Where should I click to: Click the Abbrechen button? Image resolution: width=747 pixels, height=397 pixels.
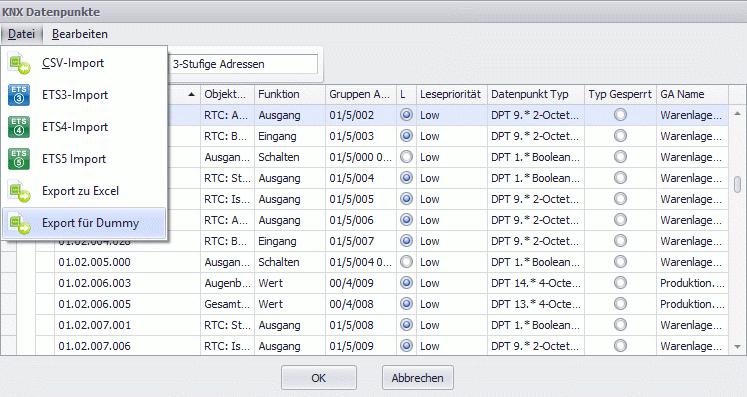[x=418, y=378]
